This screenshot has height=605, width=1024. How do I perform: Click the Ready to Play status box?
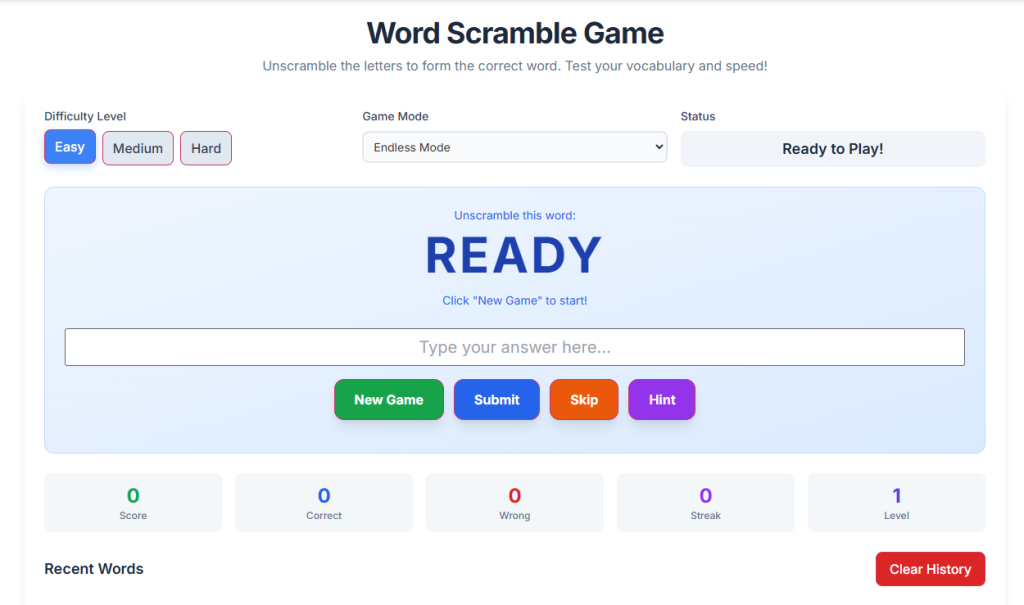(x=832, y=148)
